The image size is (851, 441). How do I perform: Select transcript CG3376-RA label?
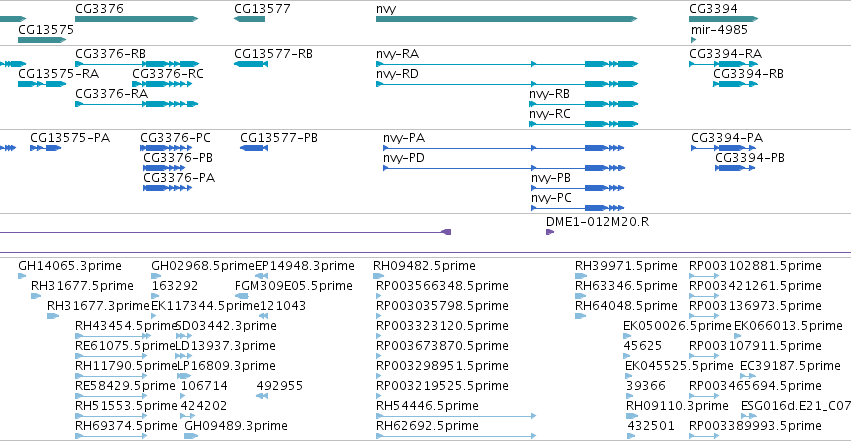point(111,94)
